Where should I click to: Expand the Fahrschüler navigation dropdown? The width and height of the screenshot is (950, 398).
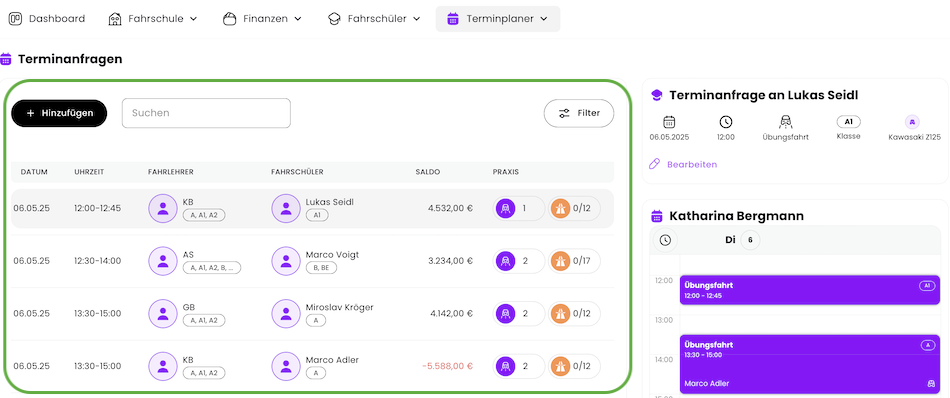(x=374, y=19)
